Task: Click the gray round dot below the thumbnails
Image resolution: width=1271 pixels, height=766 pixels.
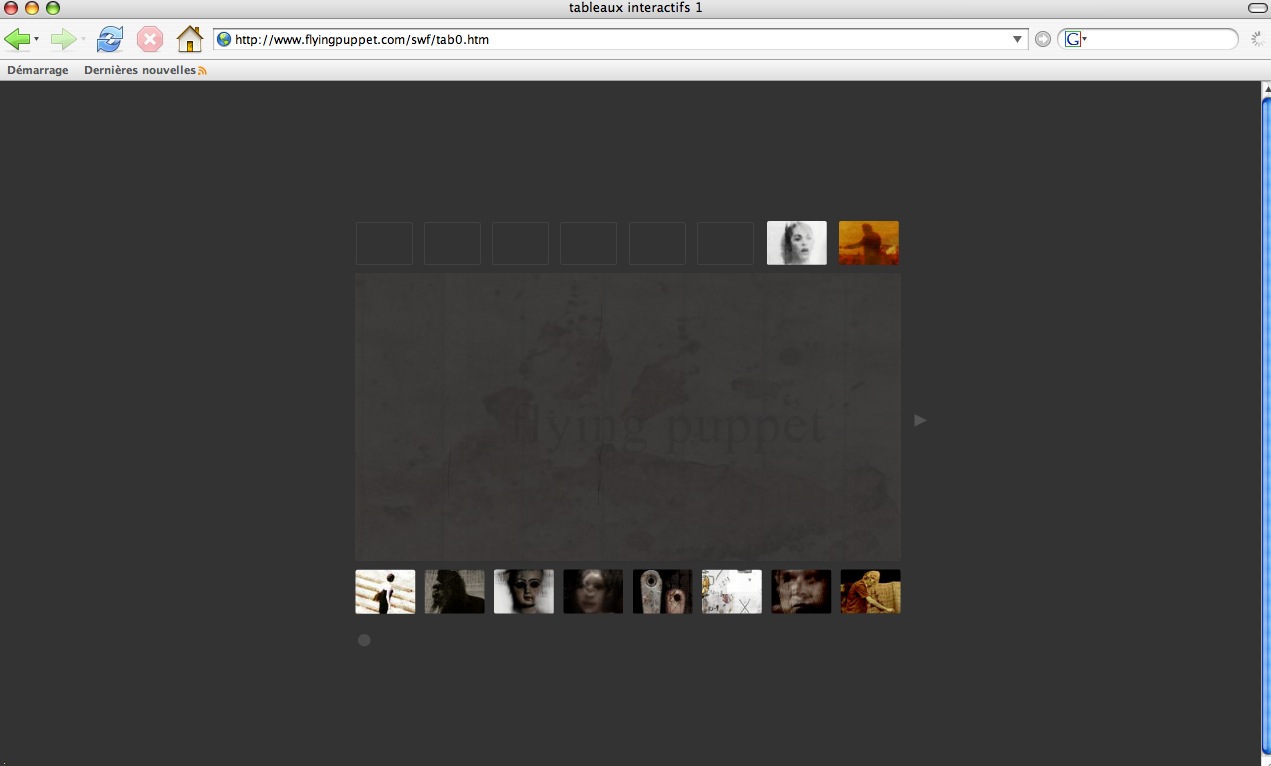Action: pyautogui.click(x=364, y=640)
